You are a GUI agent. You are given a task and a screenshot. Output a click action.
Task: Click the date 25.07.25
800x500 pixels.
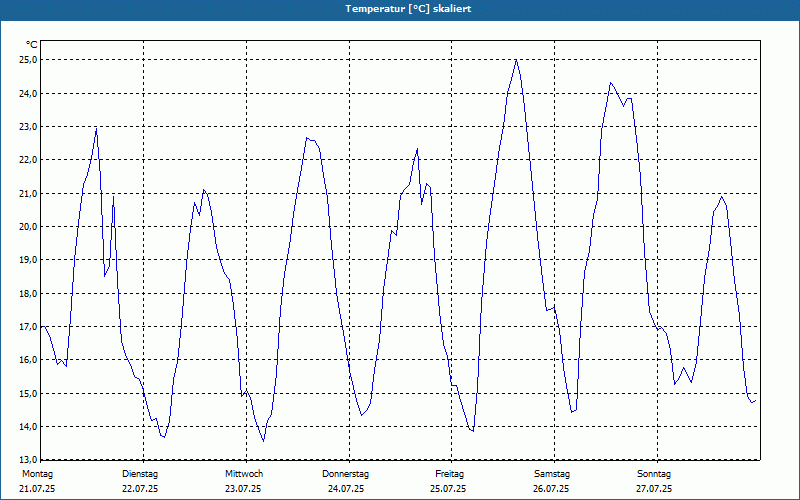(x=448, y=489)
